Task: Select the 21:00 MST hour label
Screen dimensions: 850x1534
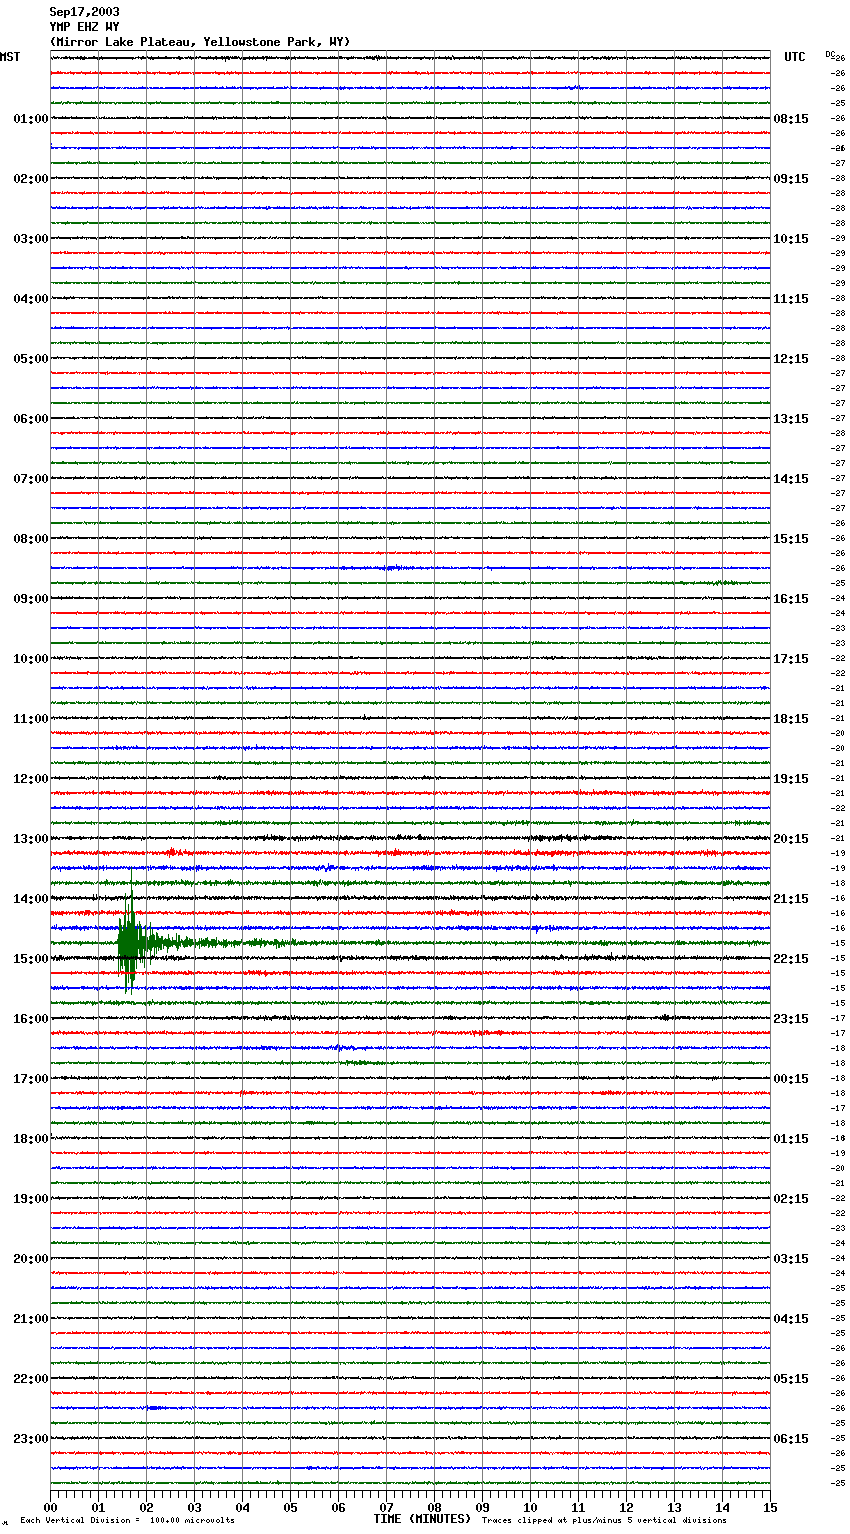Action: pyautogui.click(x=31, y=1319)
